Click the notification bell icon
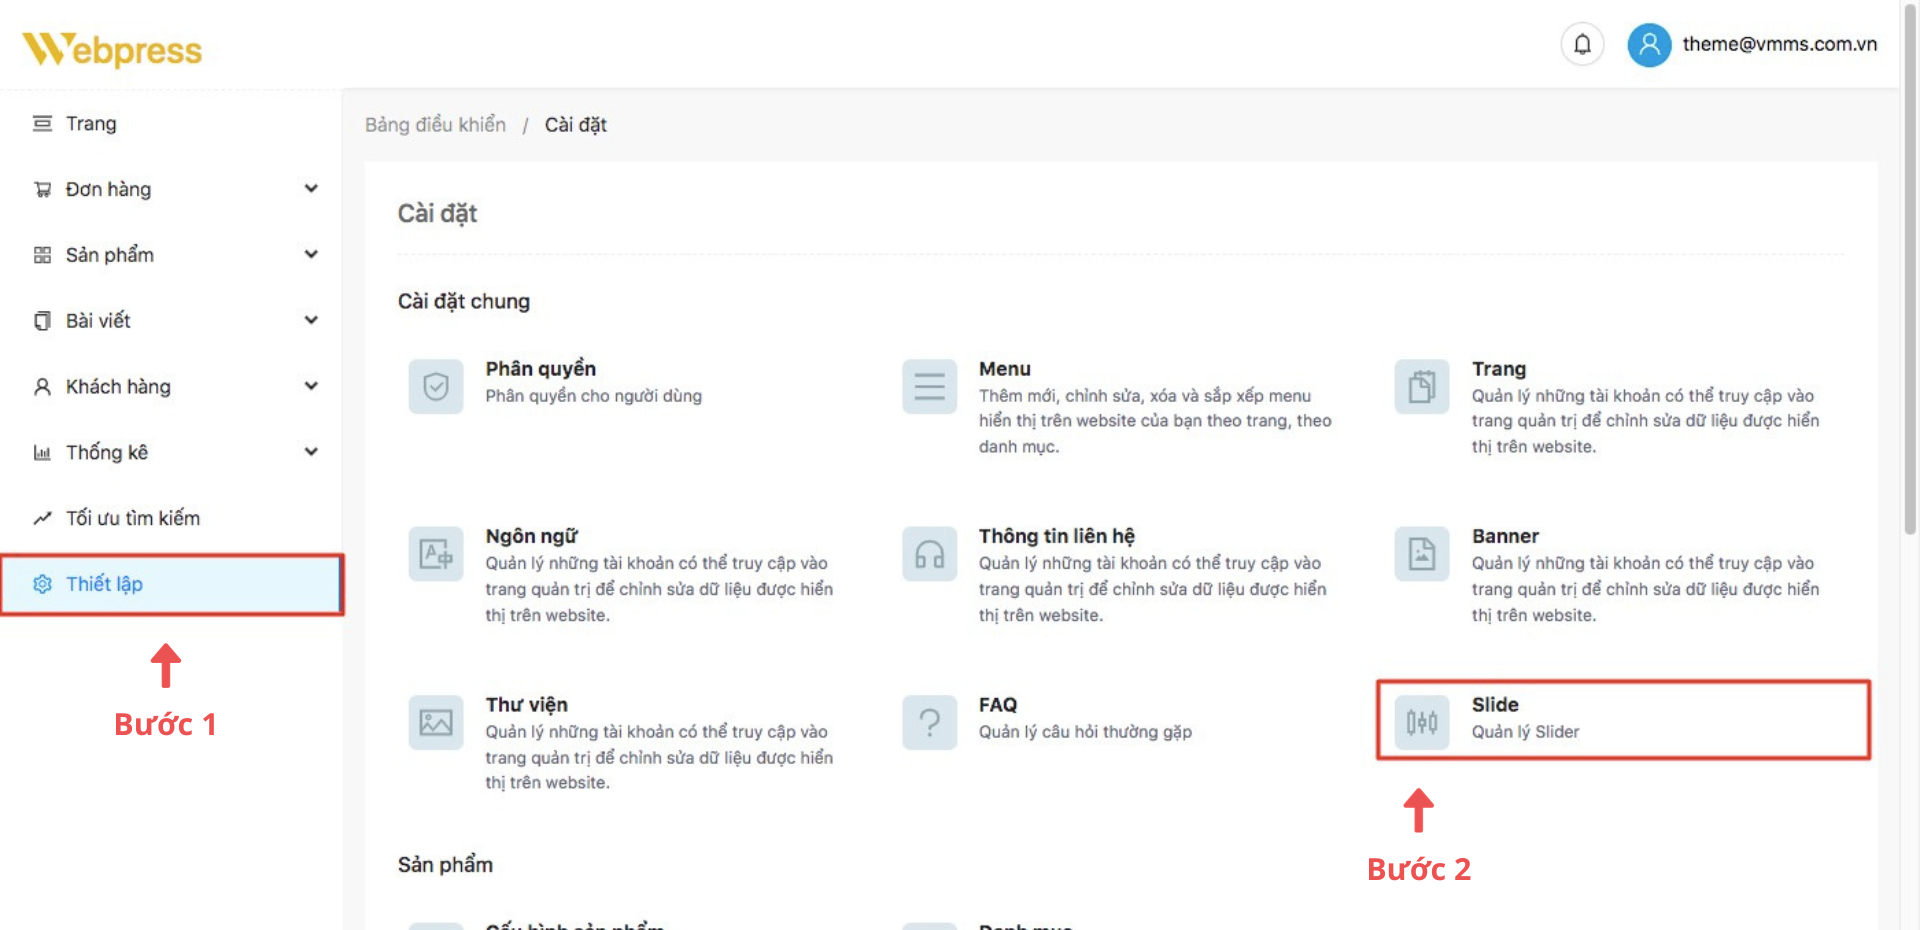The image size is (1920, 930). tap(1582, 45)
